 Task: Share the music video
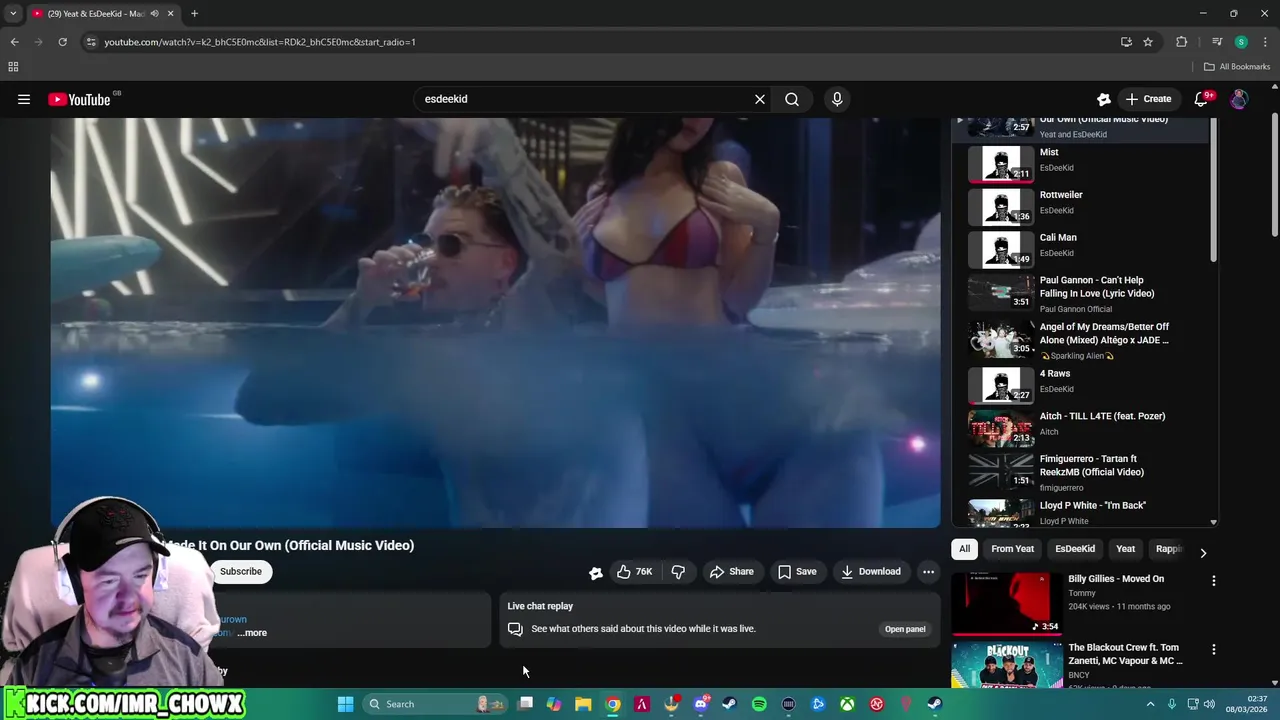pyautogui.click(x=731, y=572)
